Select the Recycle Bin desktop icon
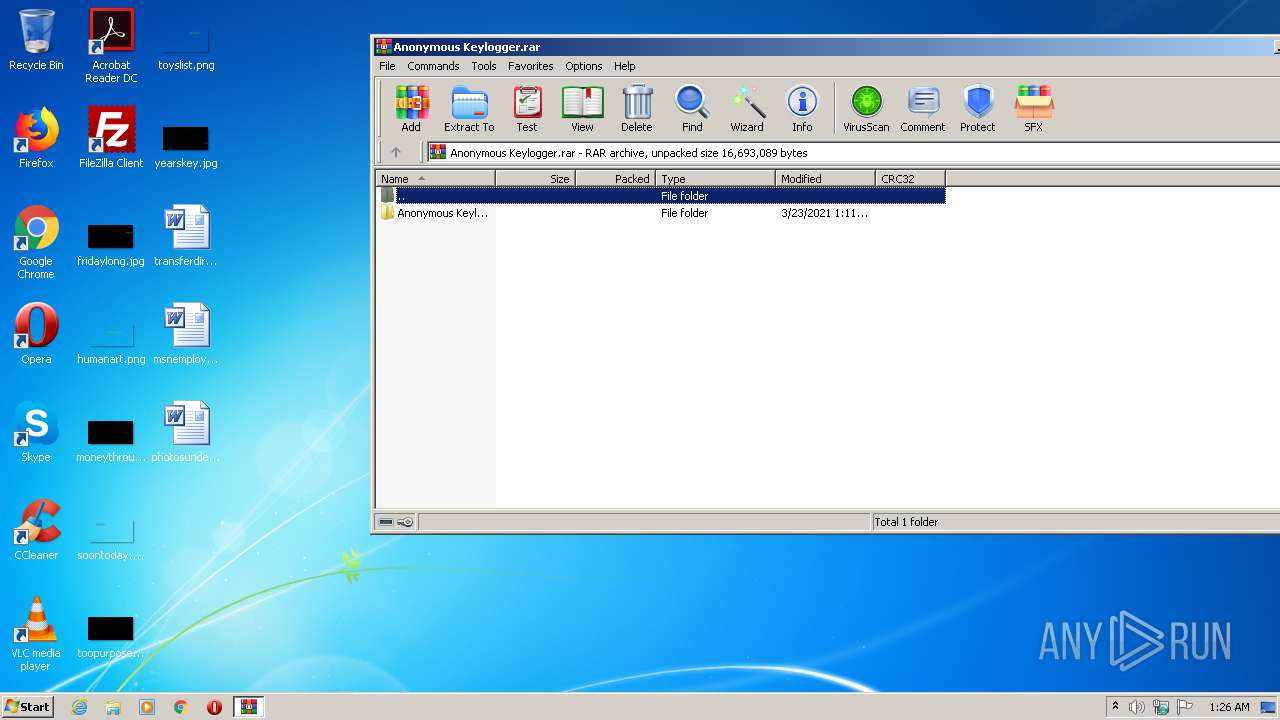This screenshot has width=1280, height=720. [x=36, y=40]
